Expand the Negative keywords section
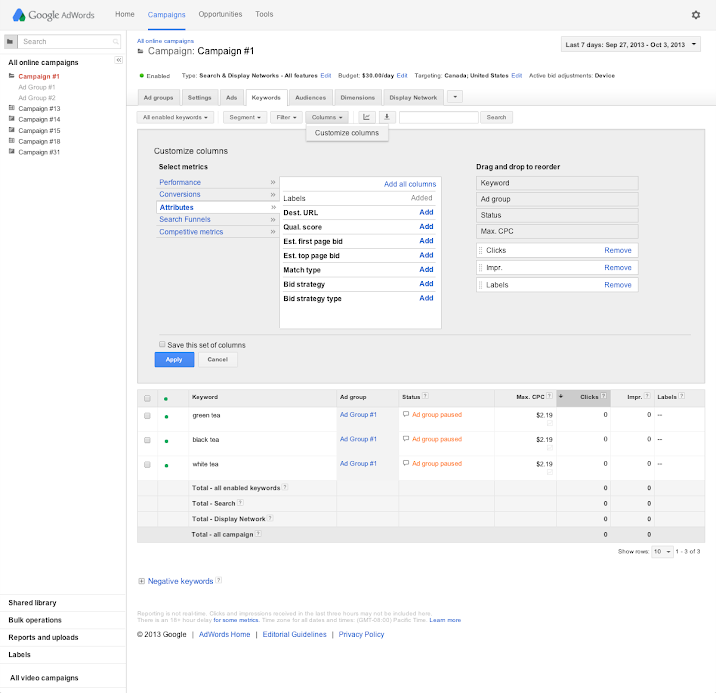The width and height of the screenshot is (716, 693). point(142,581)
